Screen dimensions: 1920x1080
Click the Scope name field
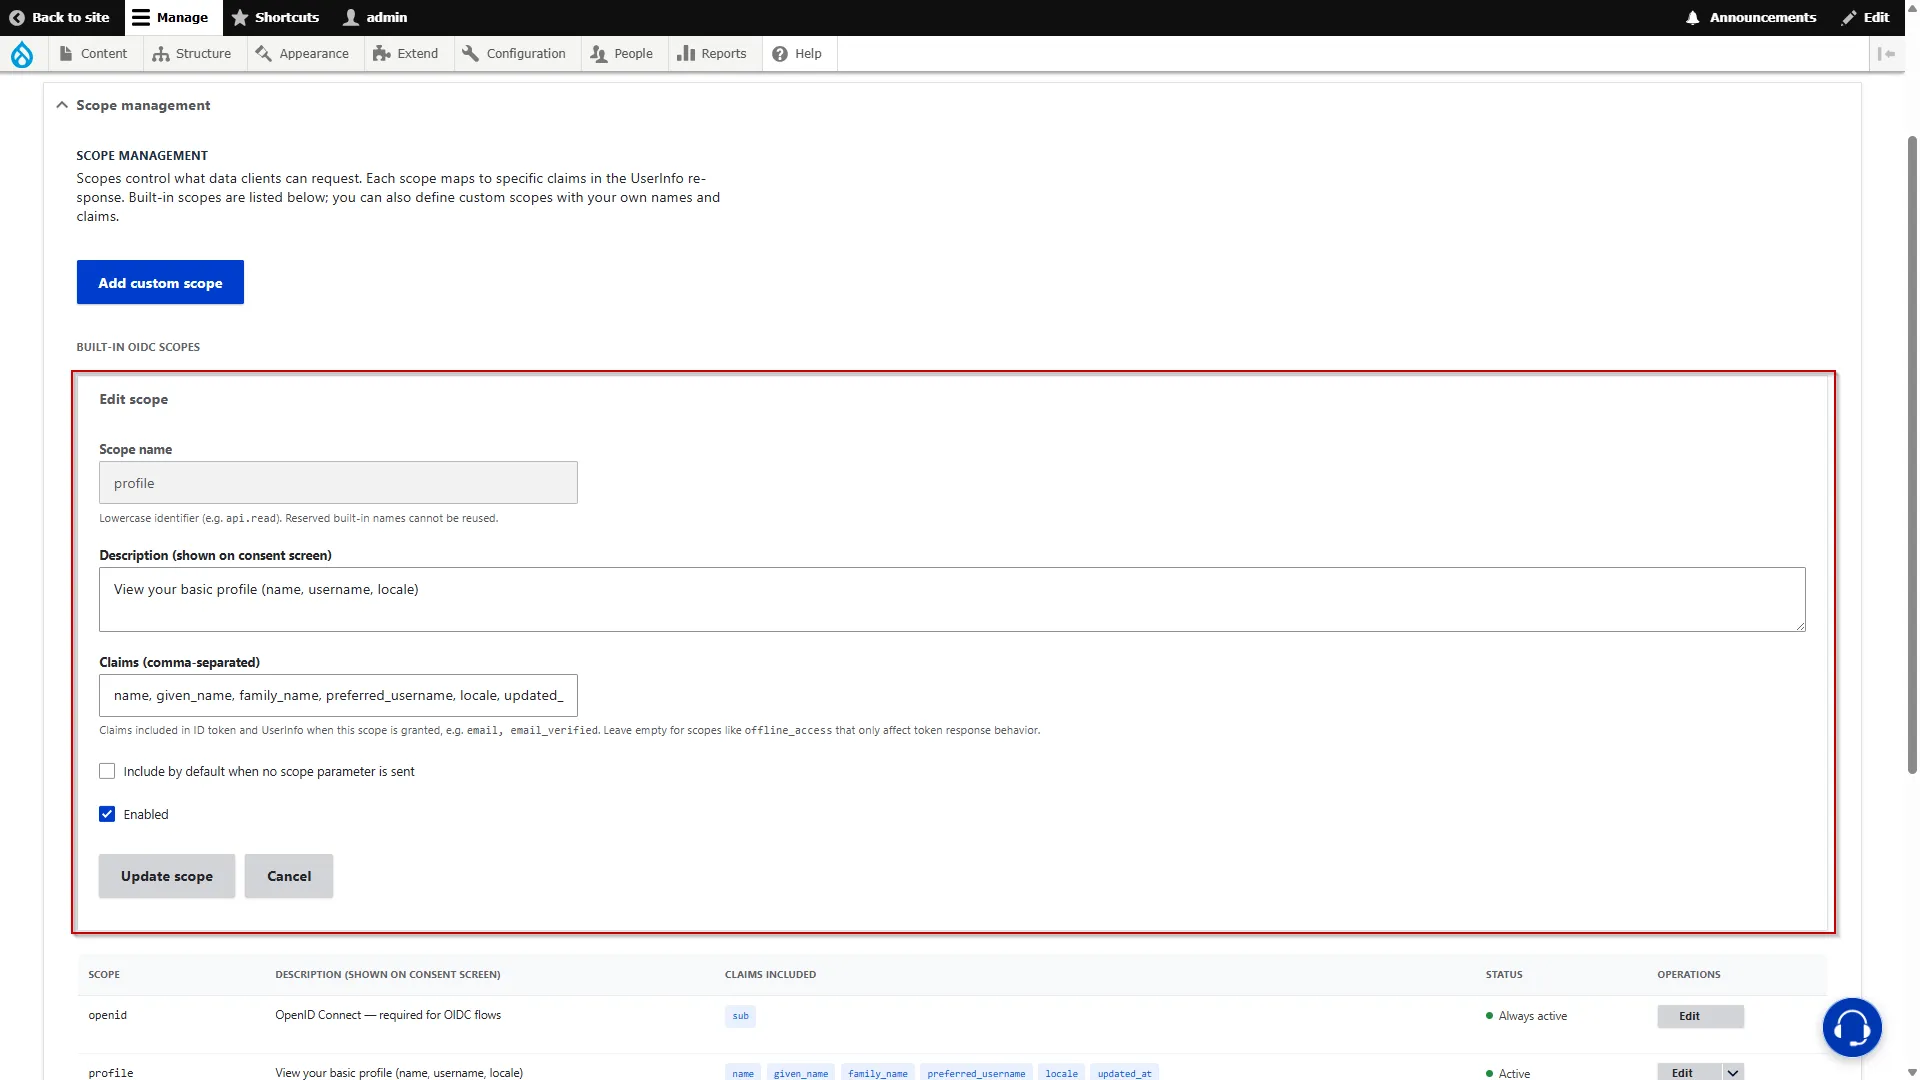tap(338, 483)
